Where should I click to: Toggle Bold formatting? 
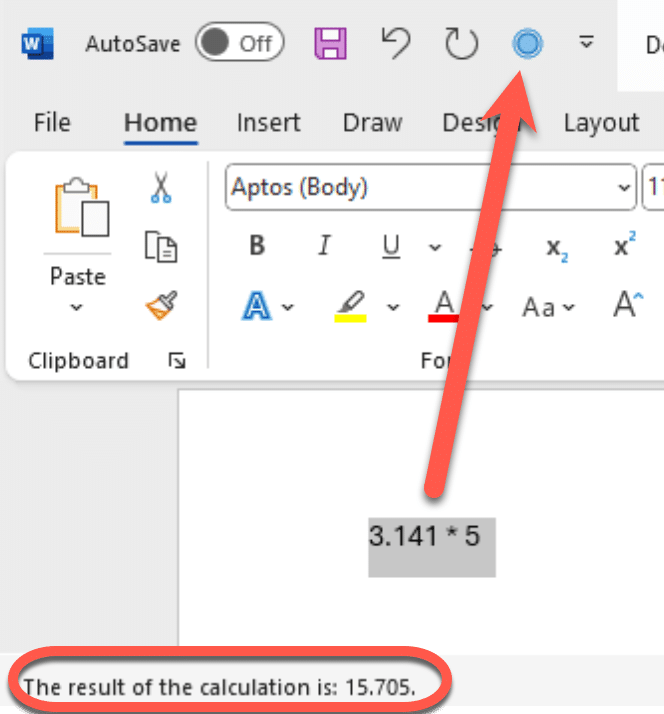coord(257,246)
